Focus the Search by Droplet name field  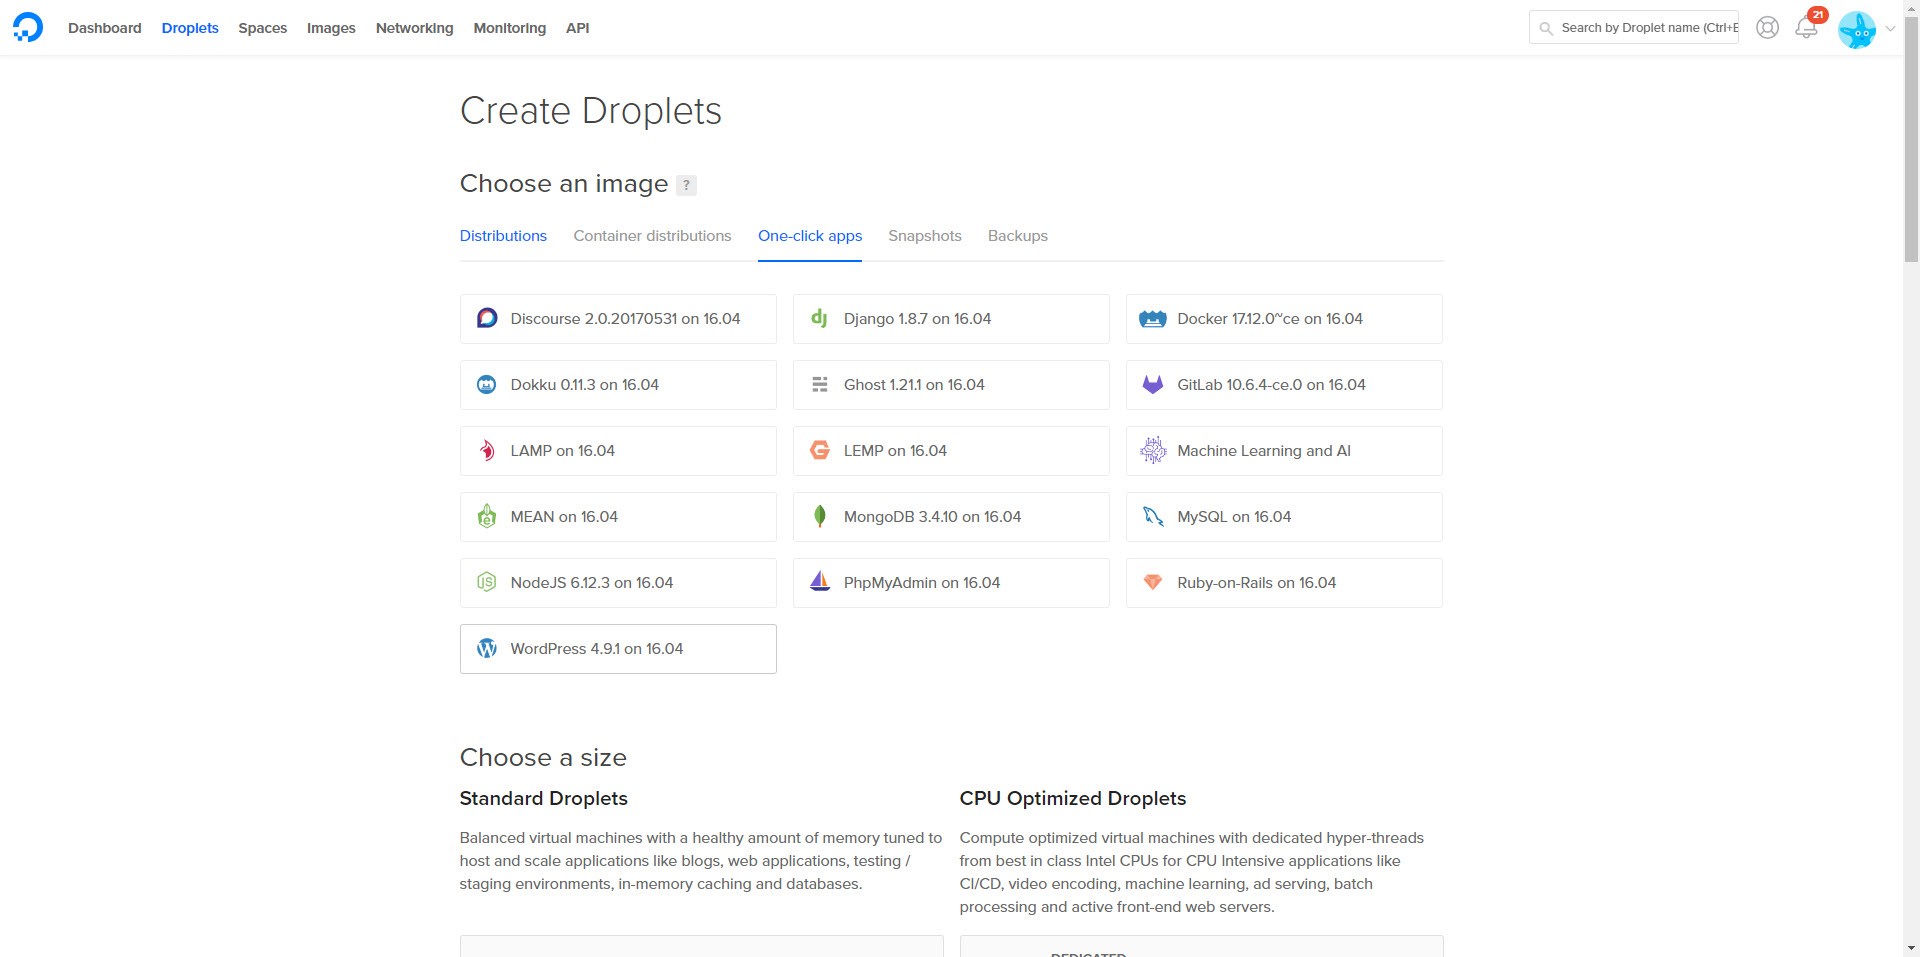1634,28
